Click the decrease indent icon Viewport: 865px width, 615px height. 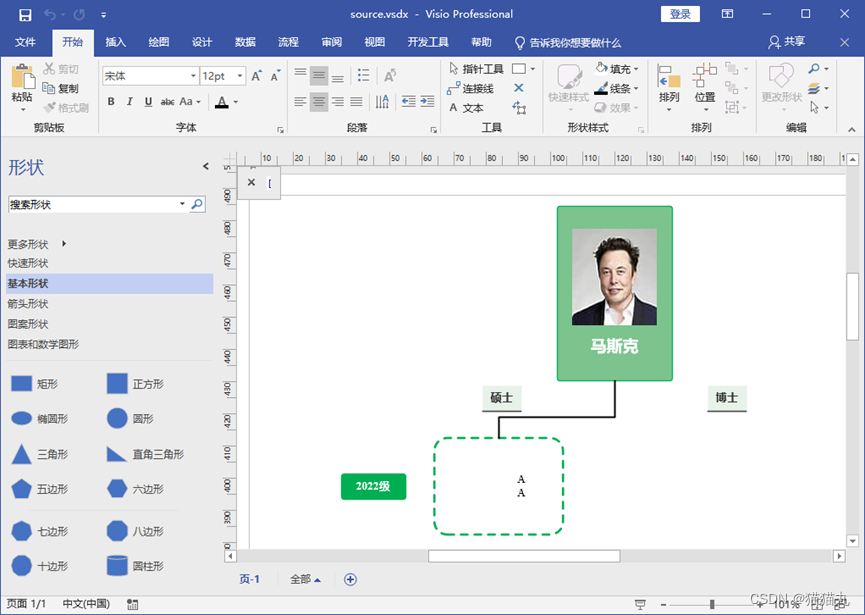pos(408,101)
